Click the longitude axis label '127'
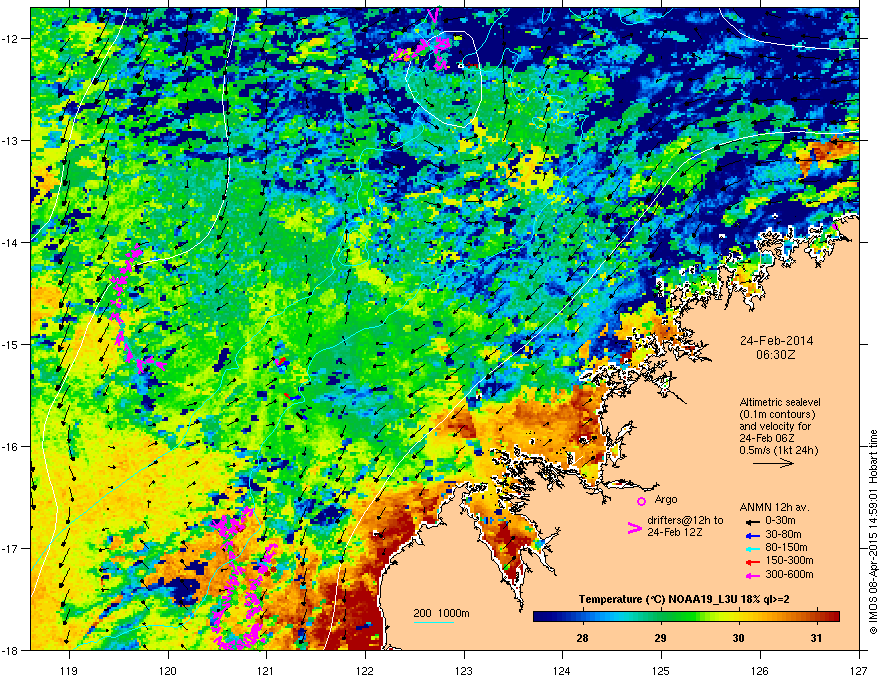This screenshot has width=880, height=680. [x=859, y=670]
